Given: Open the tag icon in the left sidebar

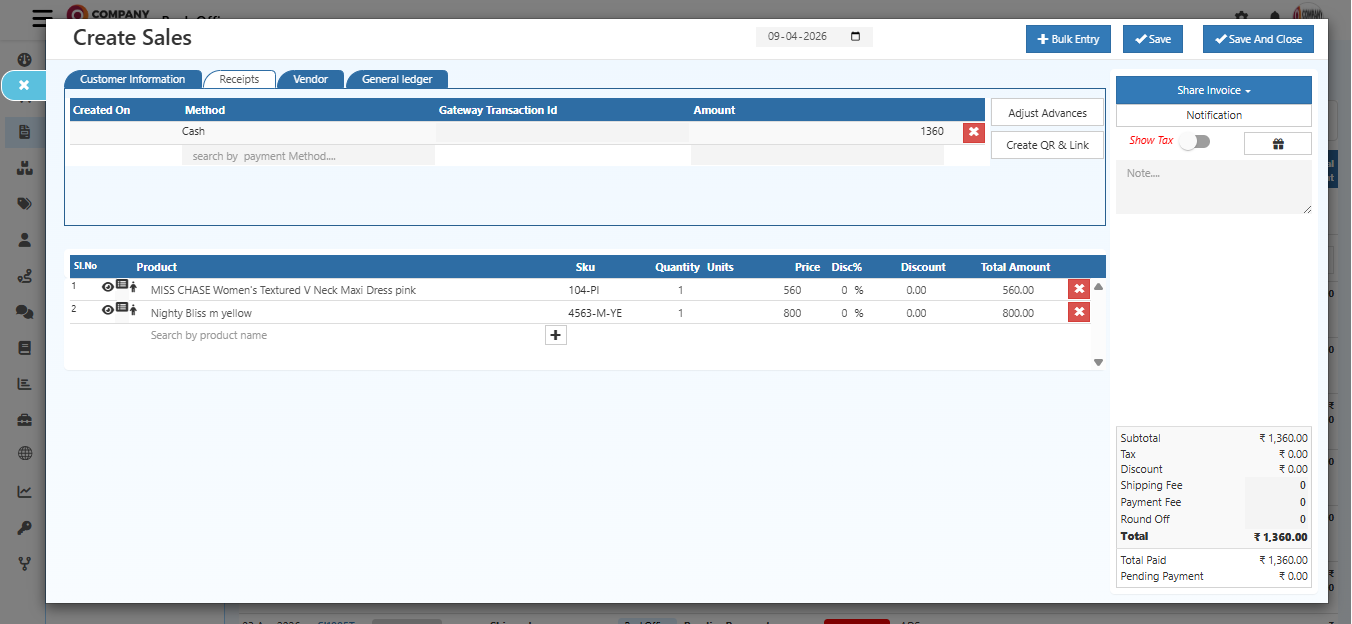Looking at the screenshot, I should [x=24, y=203].
